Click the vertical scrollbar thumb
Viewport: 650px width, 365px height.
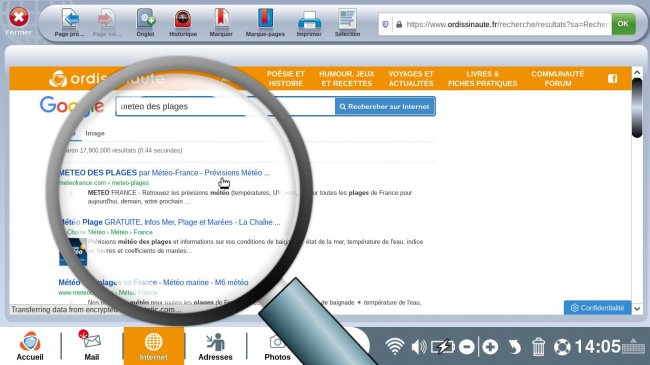click(x=637, y=108)
